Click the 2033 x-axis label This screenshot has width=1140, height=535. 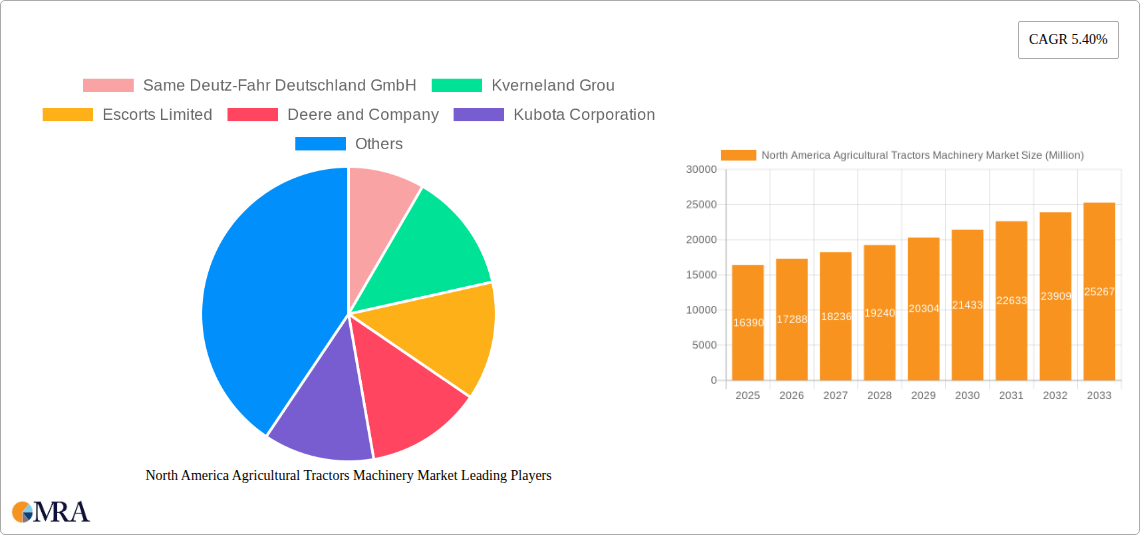(1099, 395)
